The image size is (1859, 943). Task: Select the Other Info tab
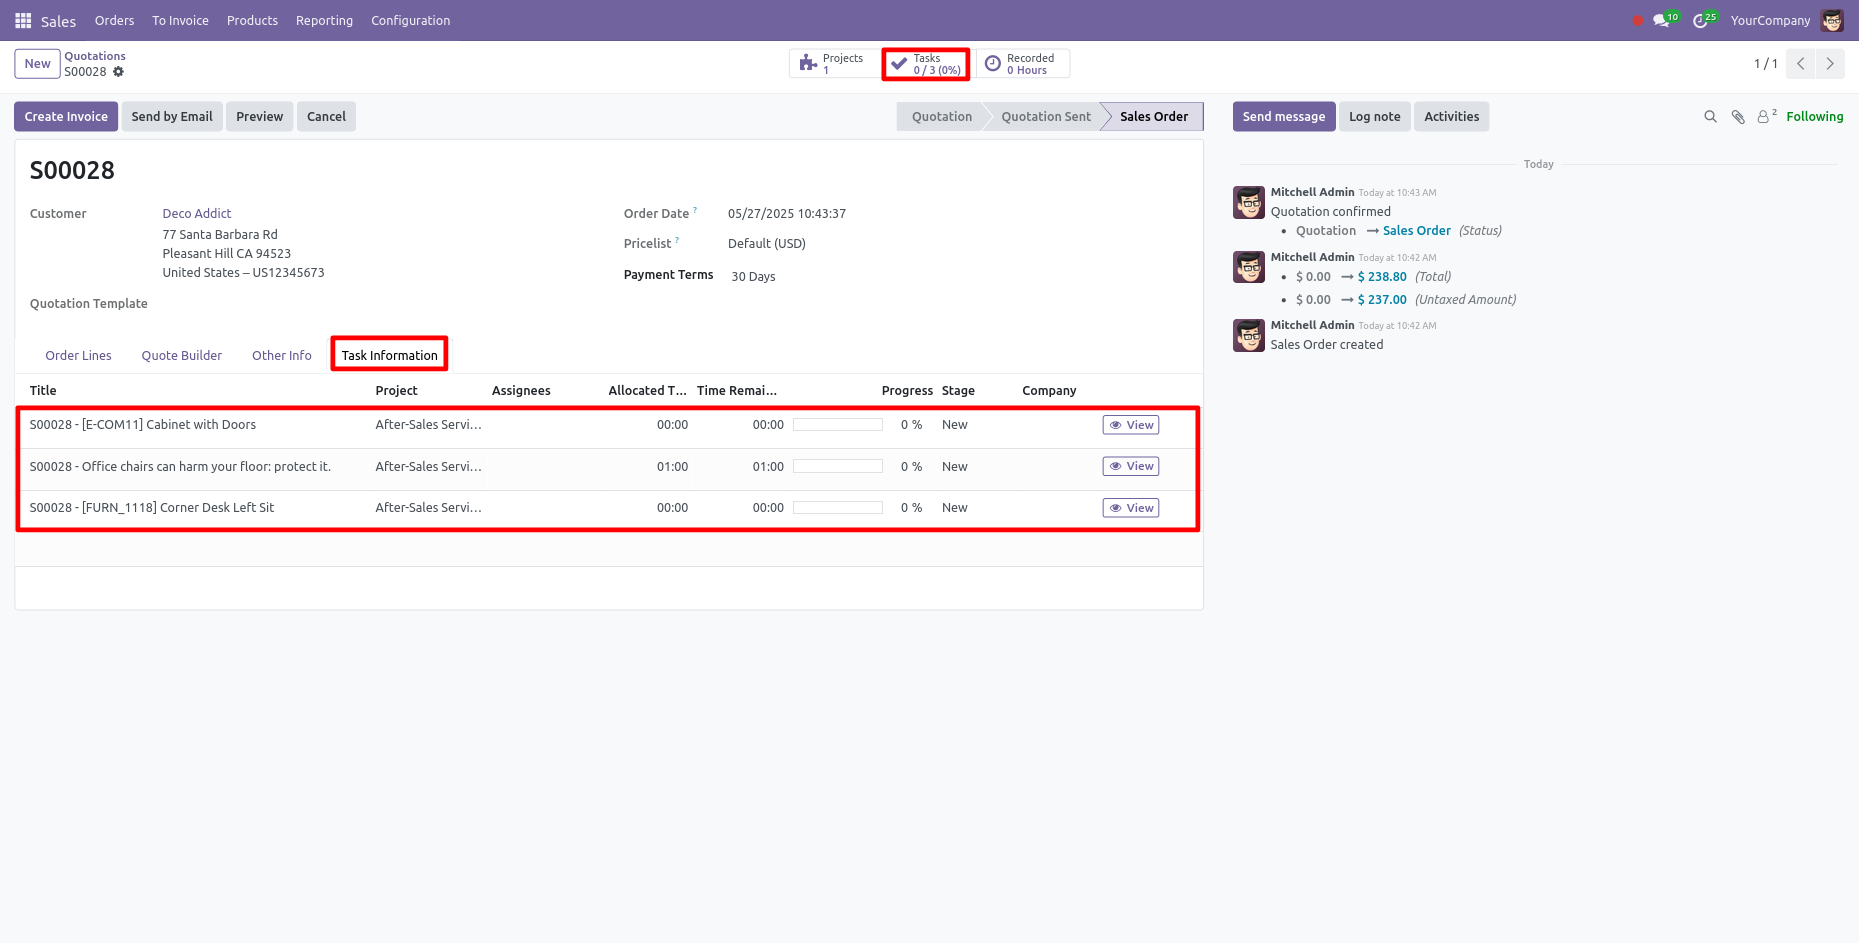coord(281,356)
